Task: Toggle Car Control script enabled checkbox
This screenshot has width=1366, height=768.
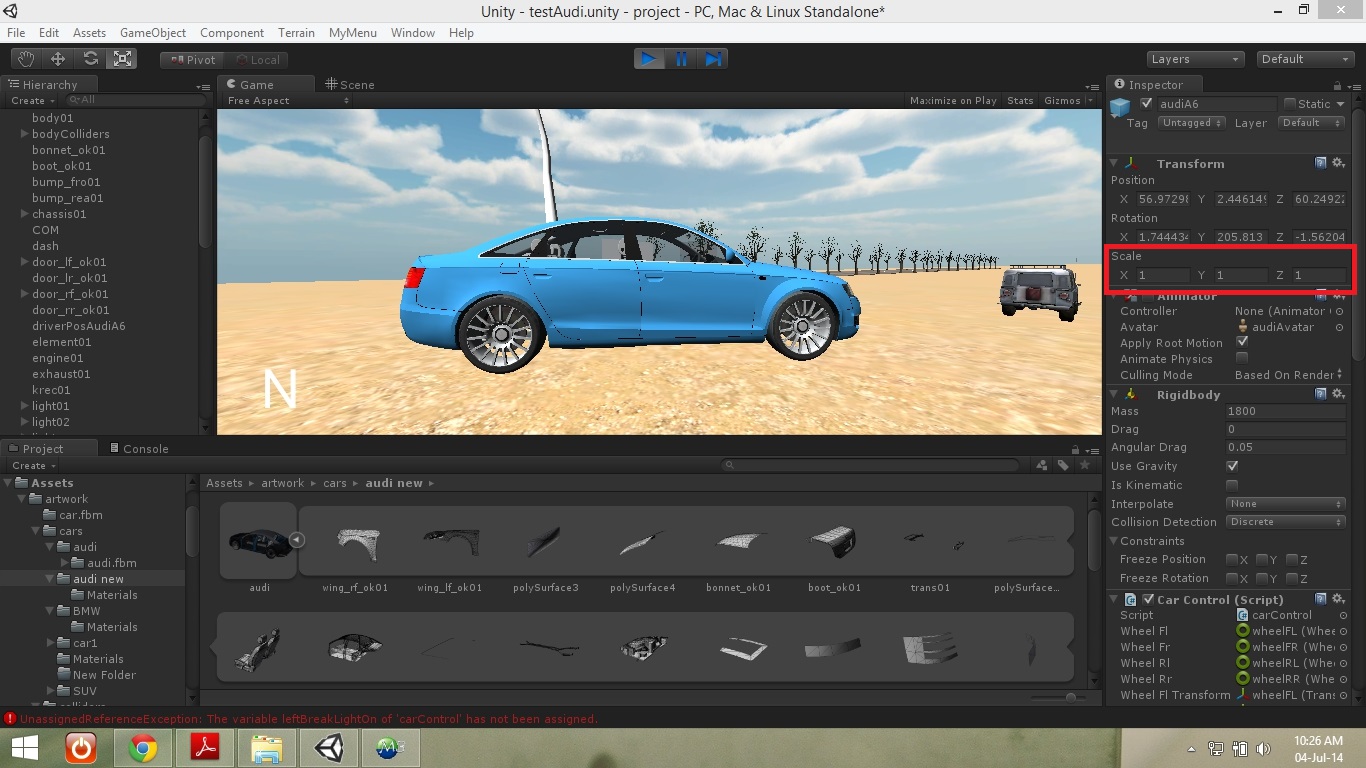Action: [1148, 599]
